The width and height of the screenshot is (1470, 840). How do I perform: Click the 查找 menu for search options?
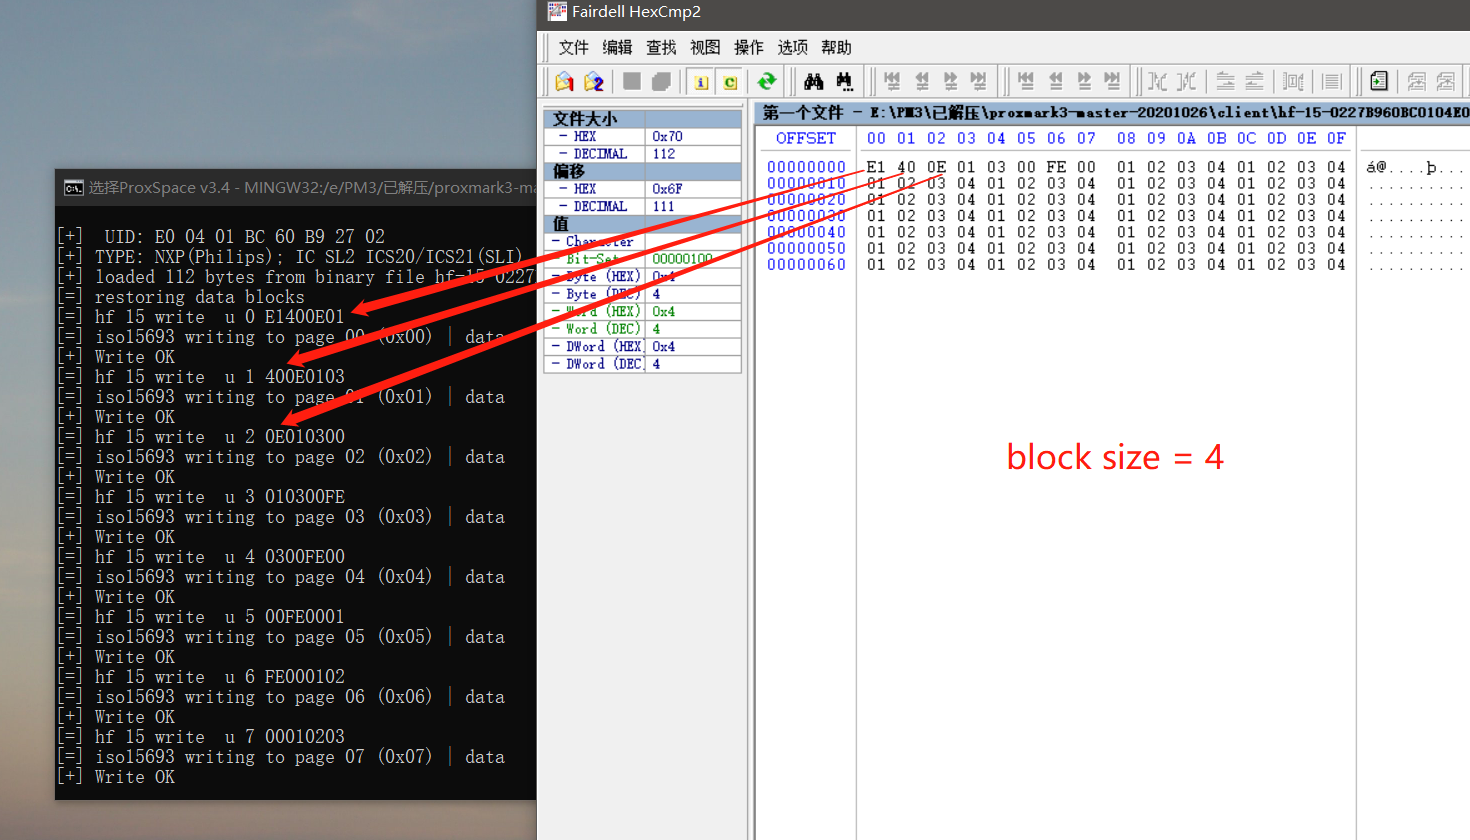(660, 47)
